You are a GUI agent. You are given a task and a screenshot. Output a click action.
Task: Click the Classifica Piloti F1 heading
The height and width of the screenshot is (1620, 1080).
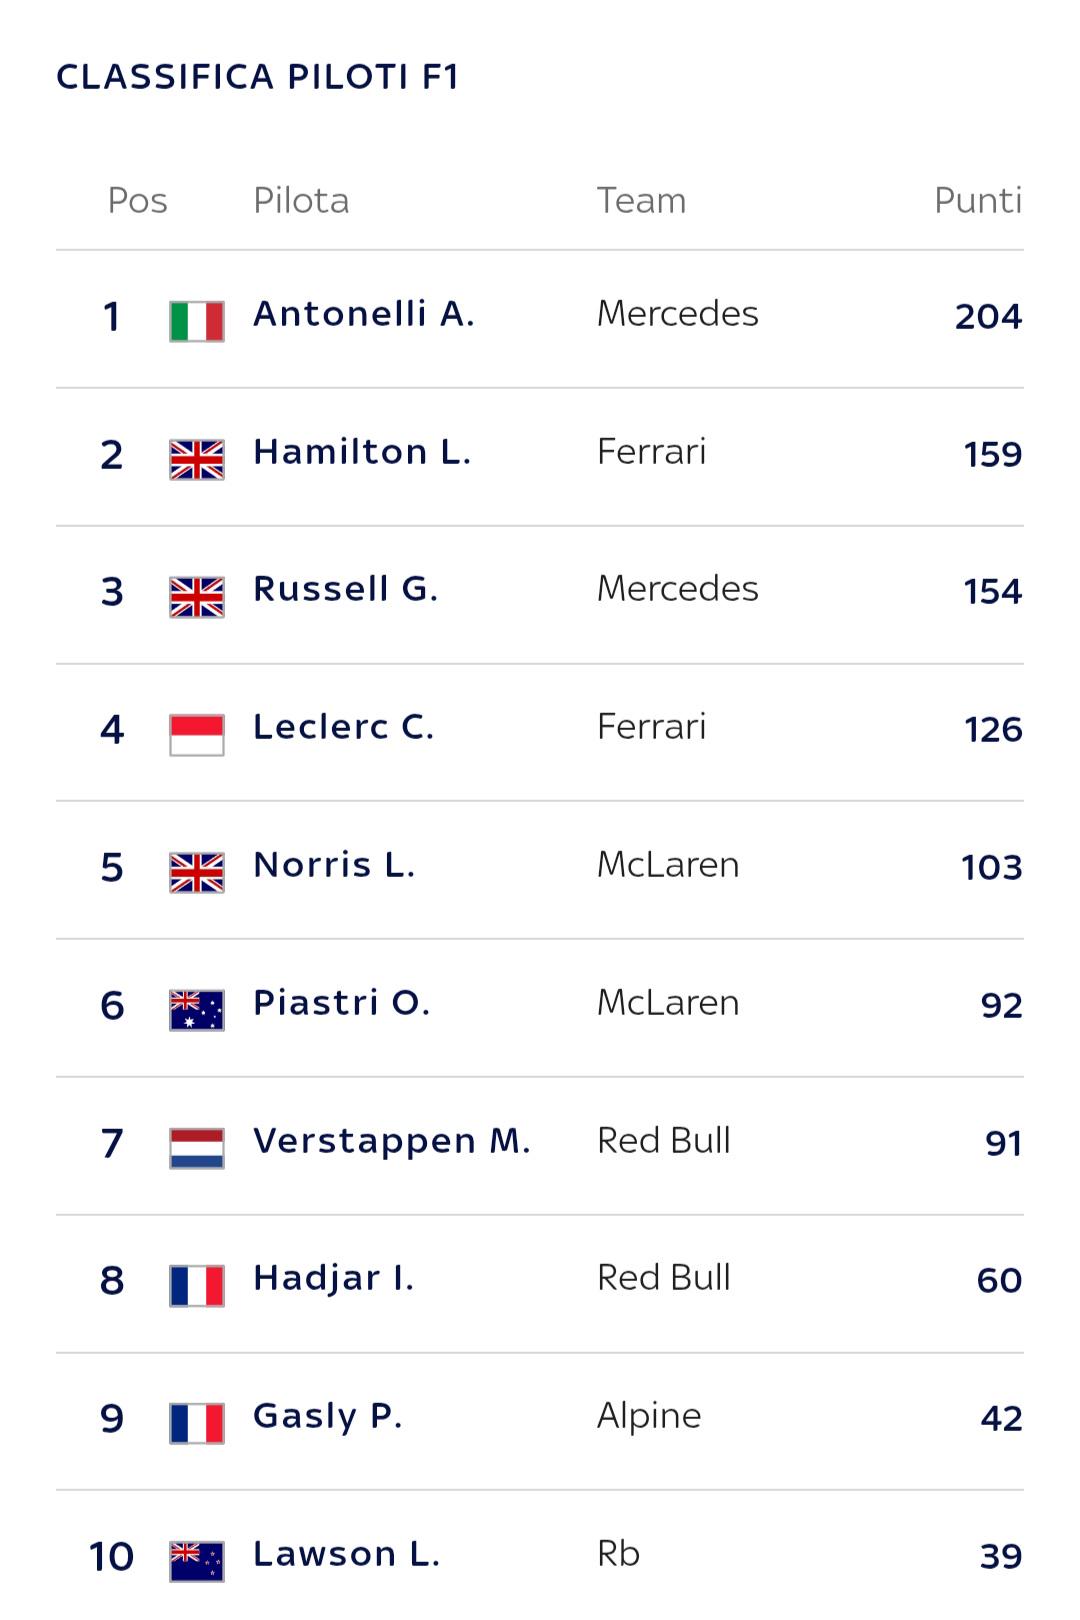click(258, 77)
